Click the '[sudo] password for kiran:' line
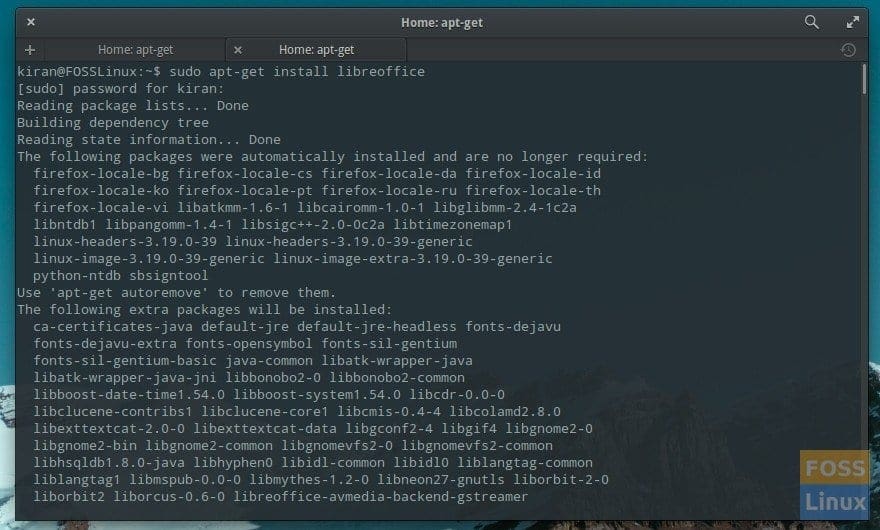The height and width of the screenshot is (530, 880). pyautogui.click(x=120, y=89)
